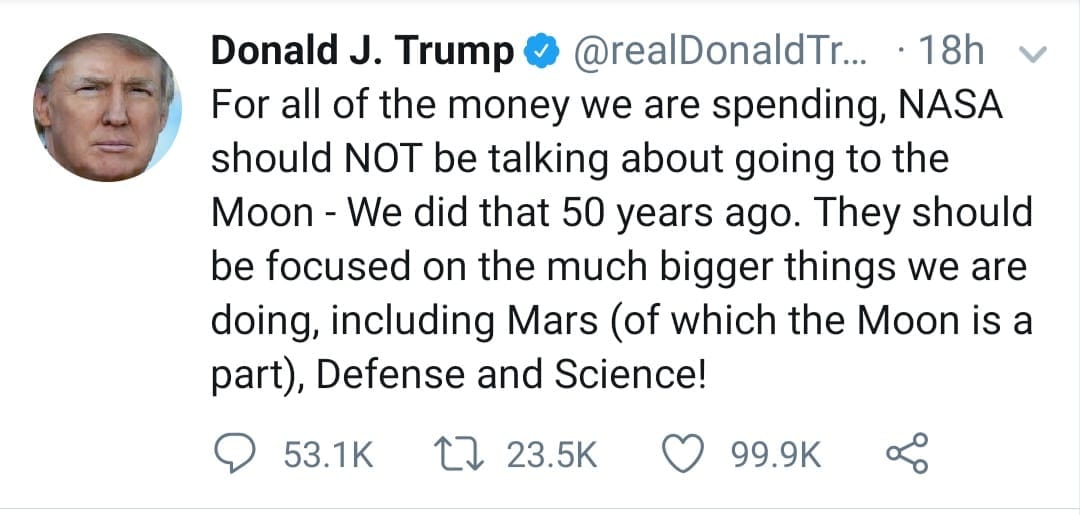This screenshot has width=1080, height=515.
Task: Open the Donald J. Trump display name
Action: (x=363, y=53)
